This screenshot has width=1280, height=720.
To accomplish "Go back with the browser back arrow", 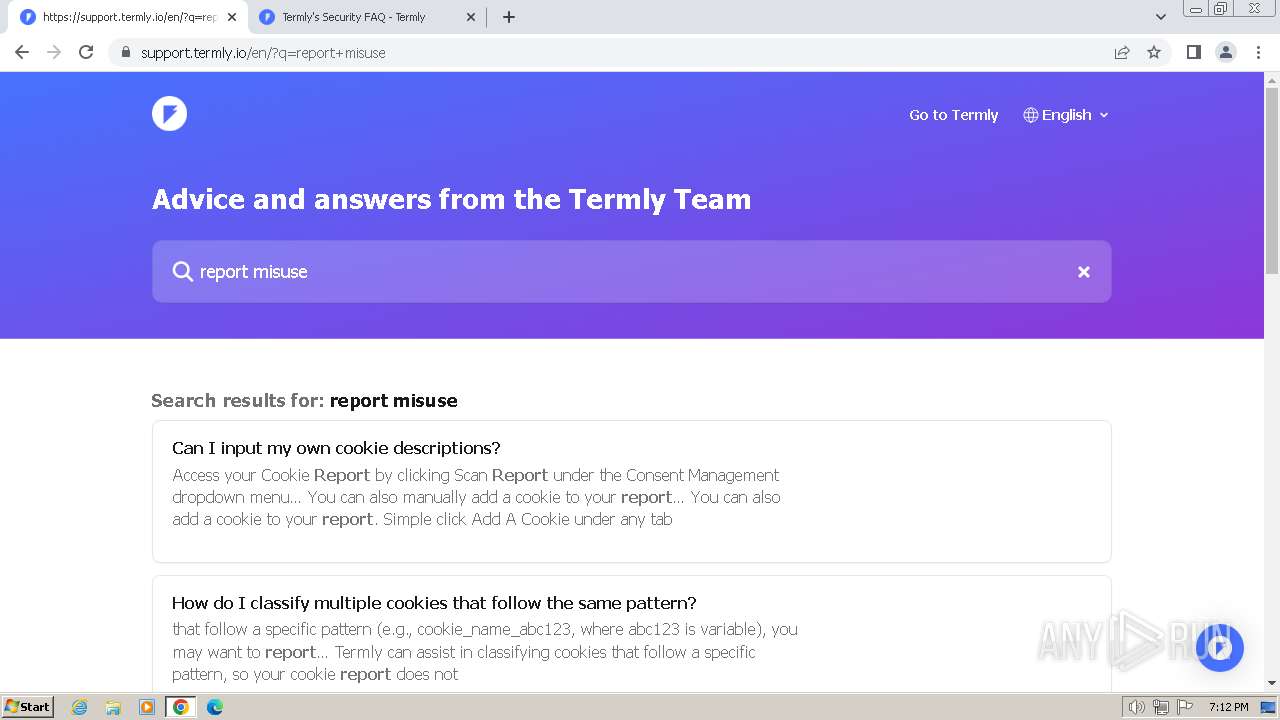I will (x=22, y=52).
